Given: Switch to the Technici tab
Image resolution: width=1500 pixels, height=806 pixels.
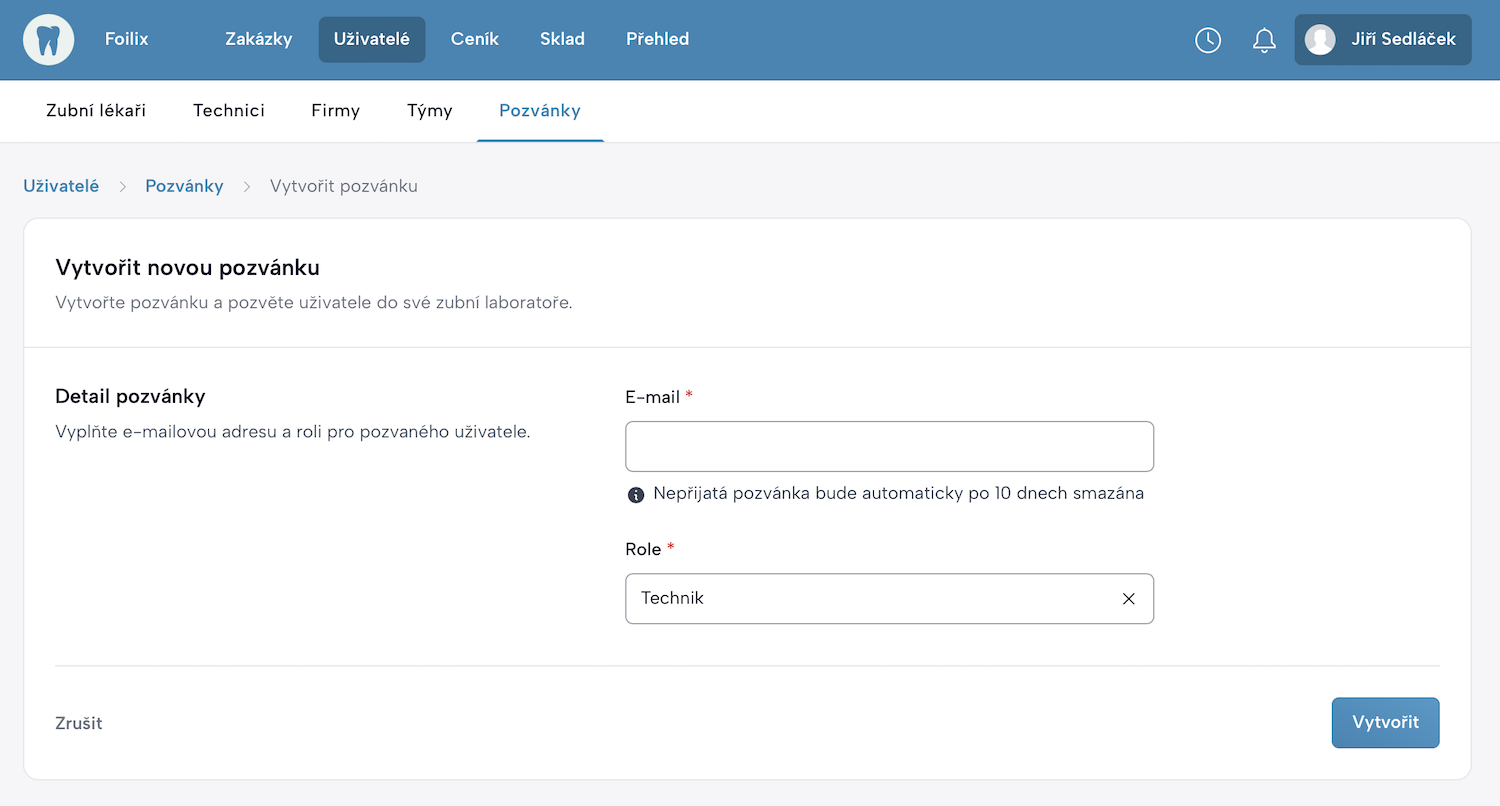Looking at the screenshot, I should [x=229, y=111].
